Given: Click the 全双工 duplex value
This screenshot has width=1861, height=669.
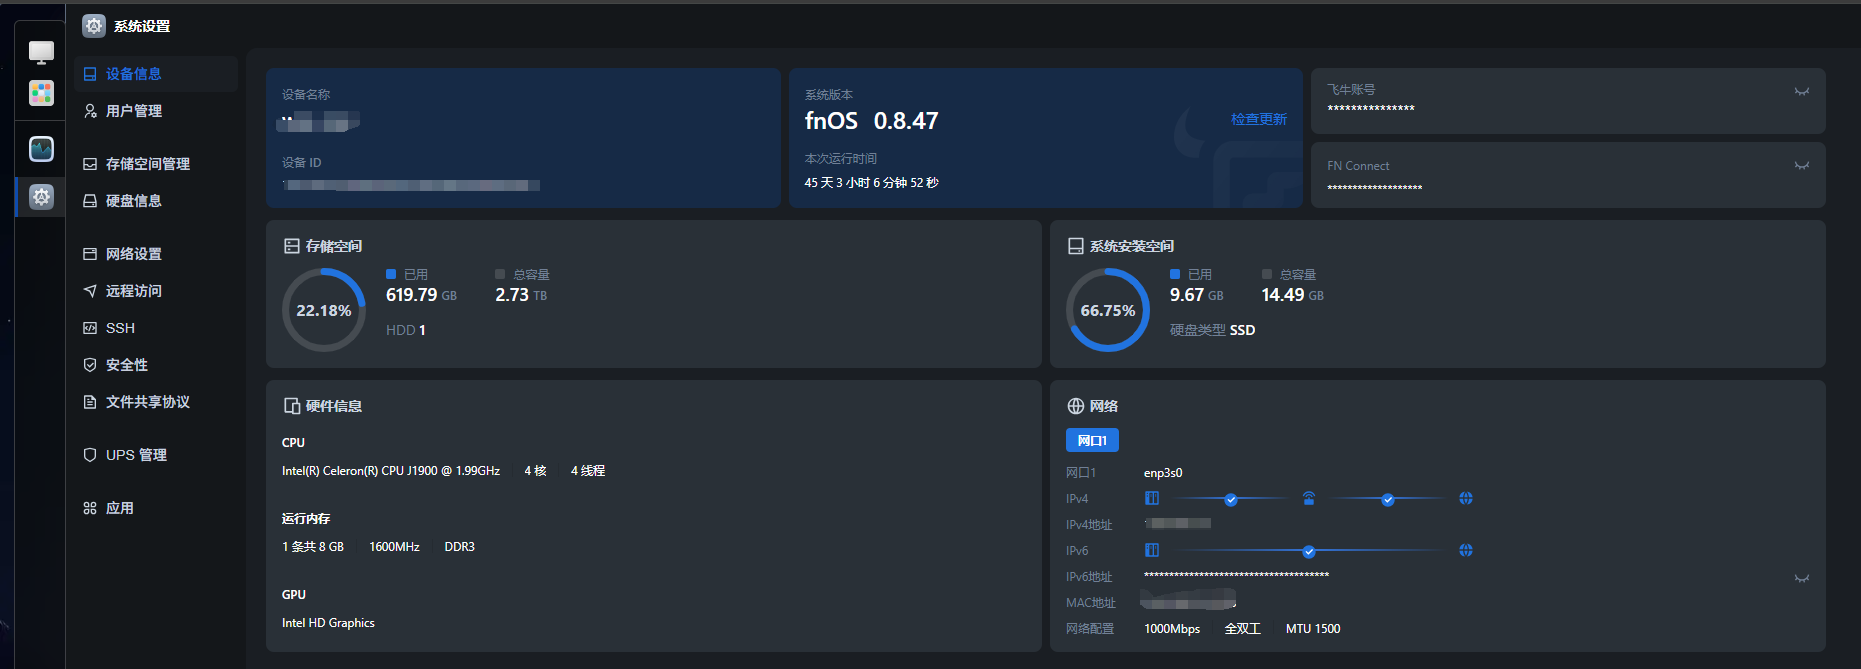Looking at the screenshot, I should coord(1242,629).
